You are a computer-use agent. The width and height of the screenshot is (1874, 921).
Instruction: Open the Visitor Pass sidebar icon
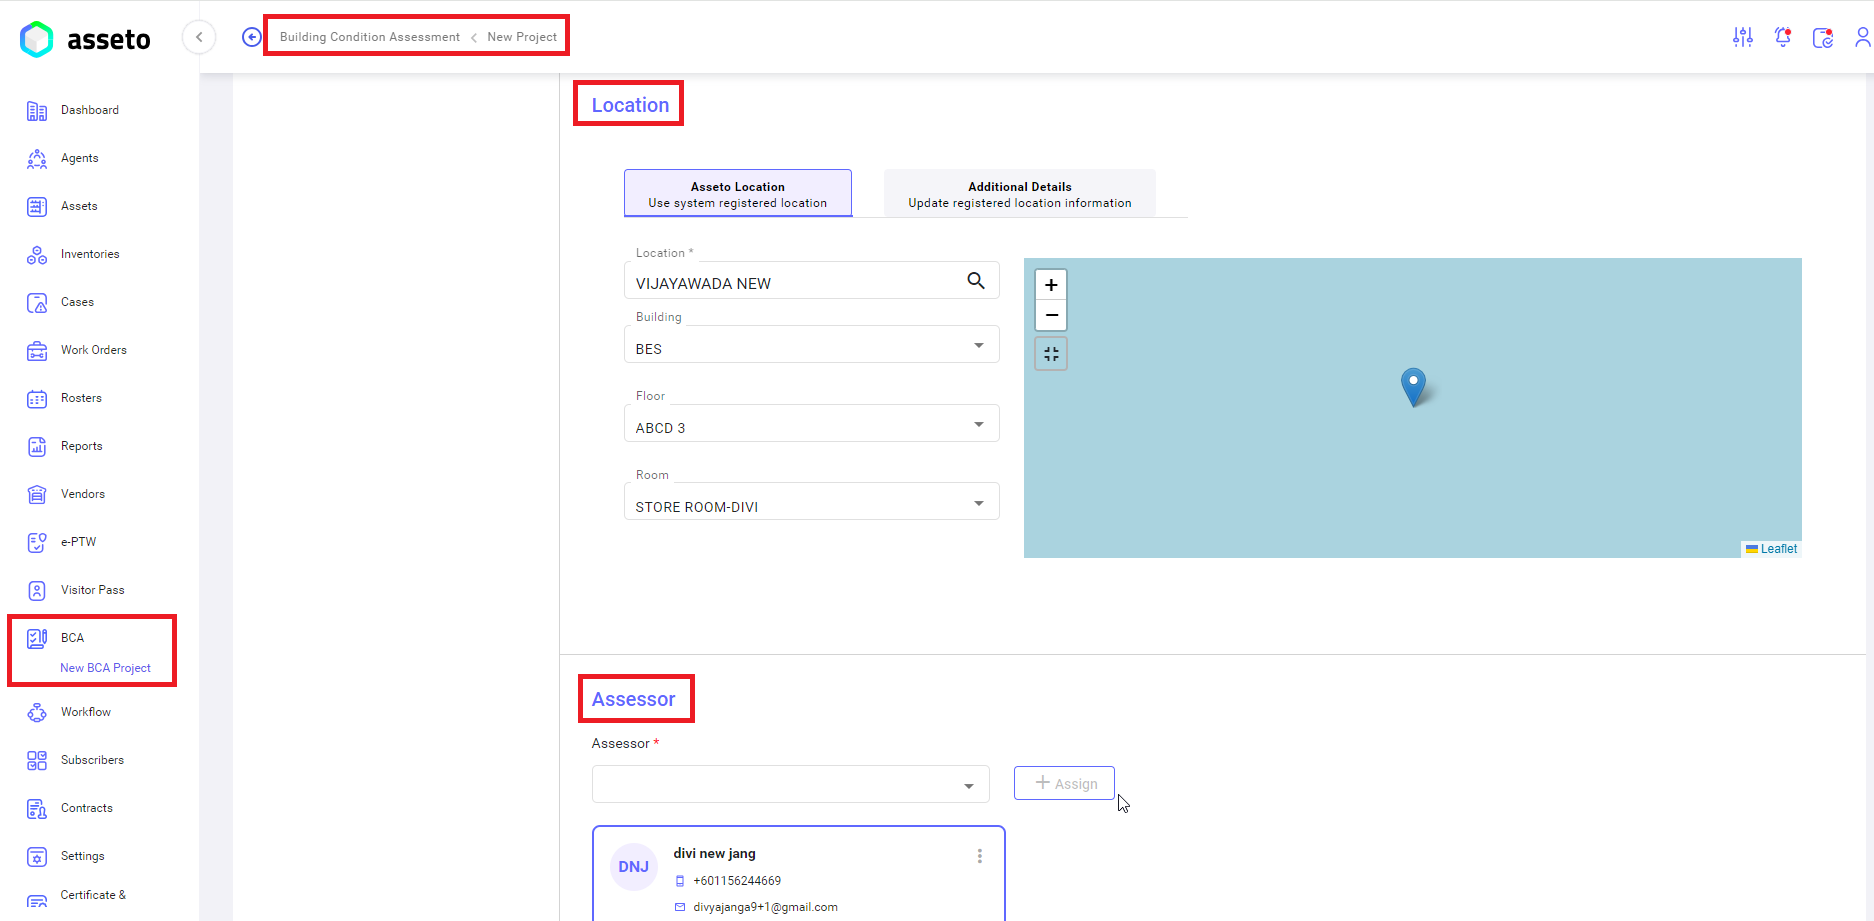coord(37,591)
